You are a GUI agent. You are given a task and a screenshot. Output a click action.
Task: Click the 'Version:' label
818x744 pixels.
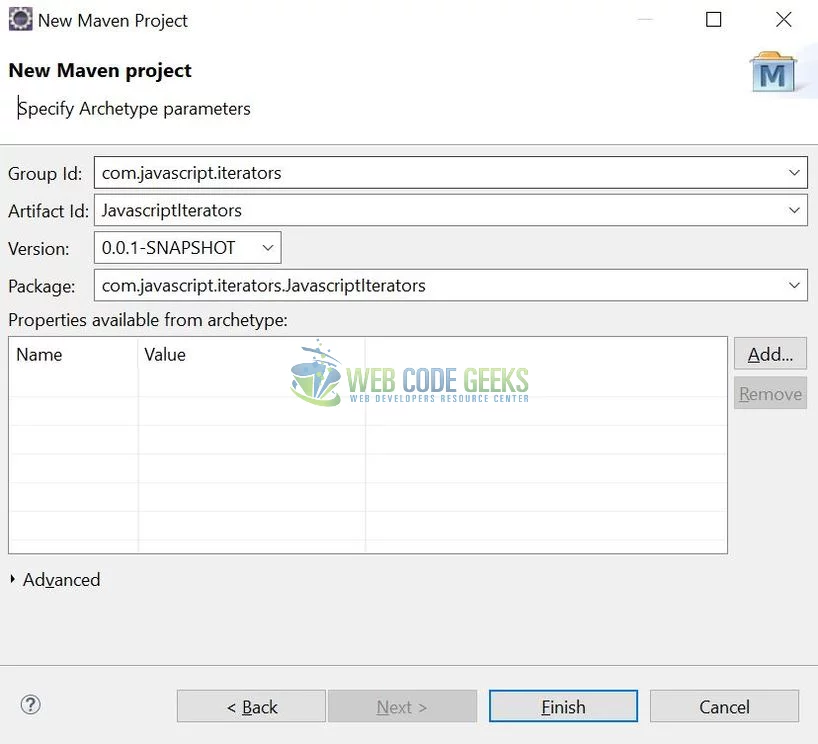coord(39,248)
